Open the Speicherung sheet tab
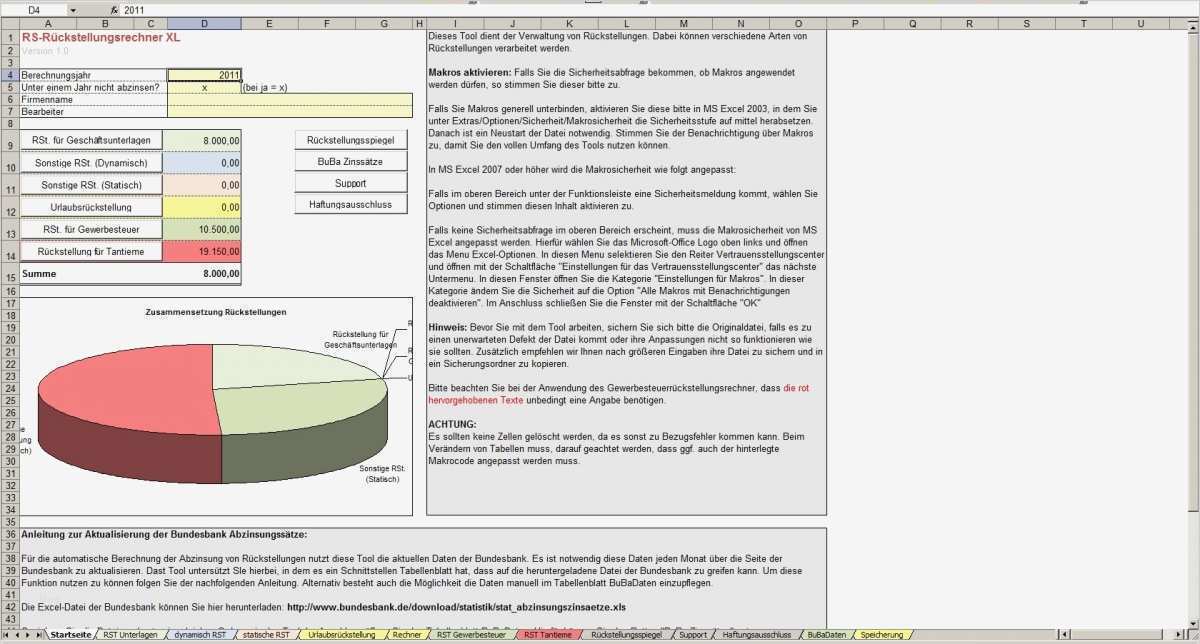This screenshot has width=1200, height=644. (881, 635)
